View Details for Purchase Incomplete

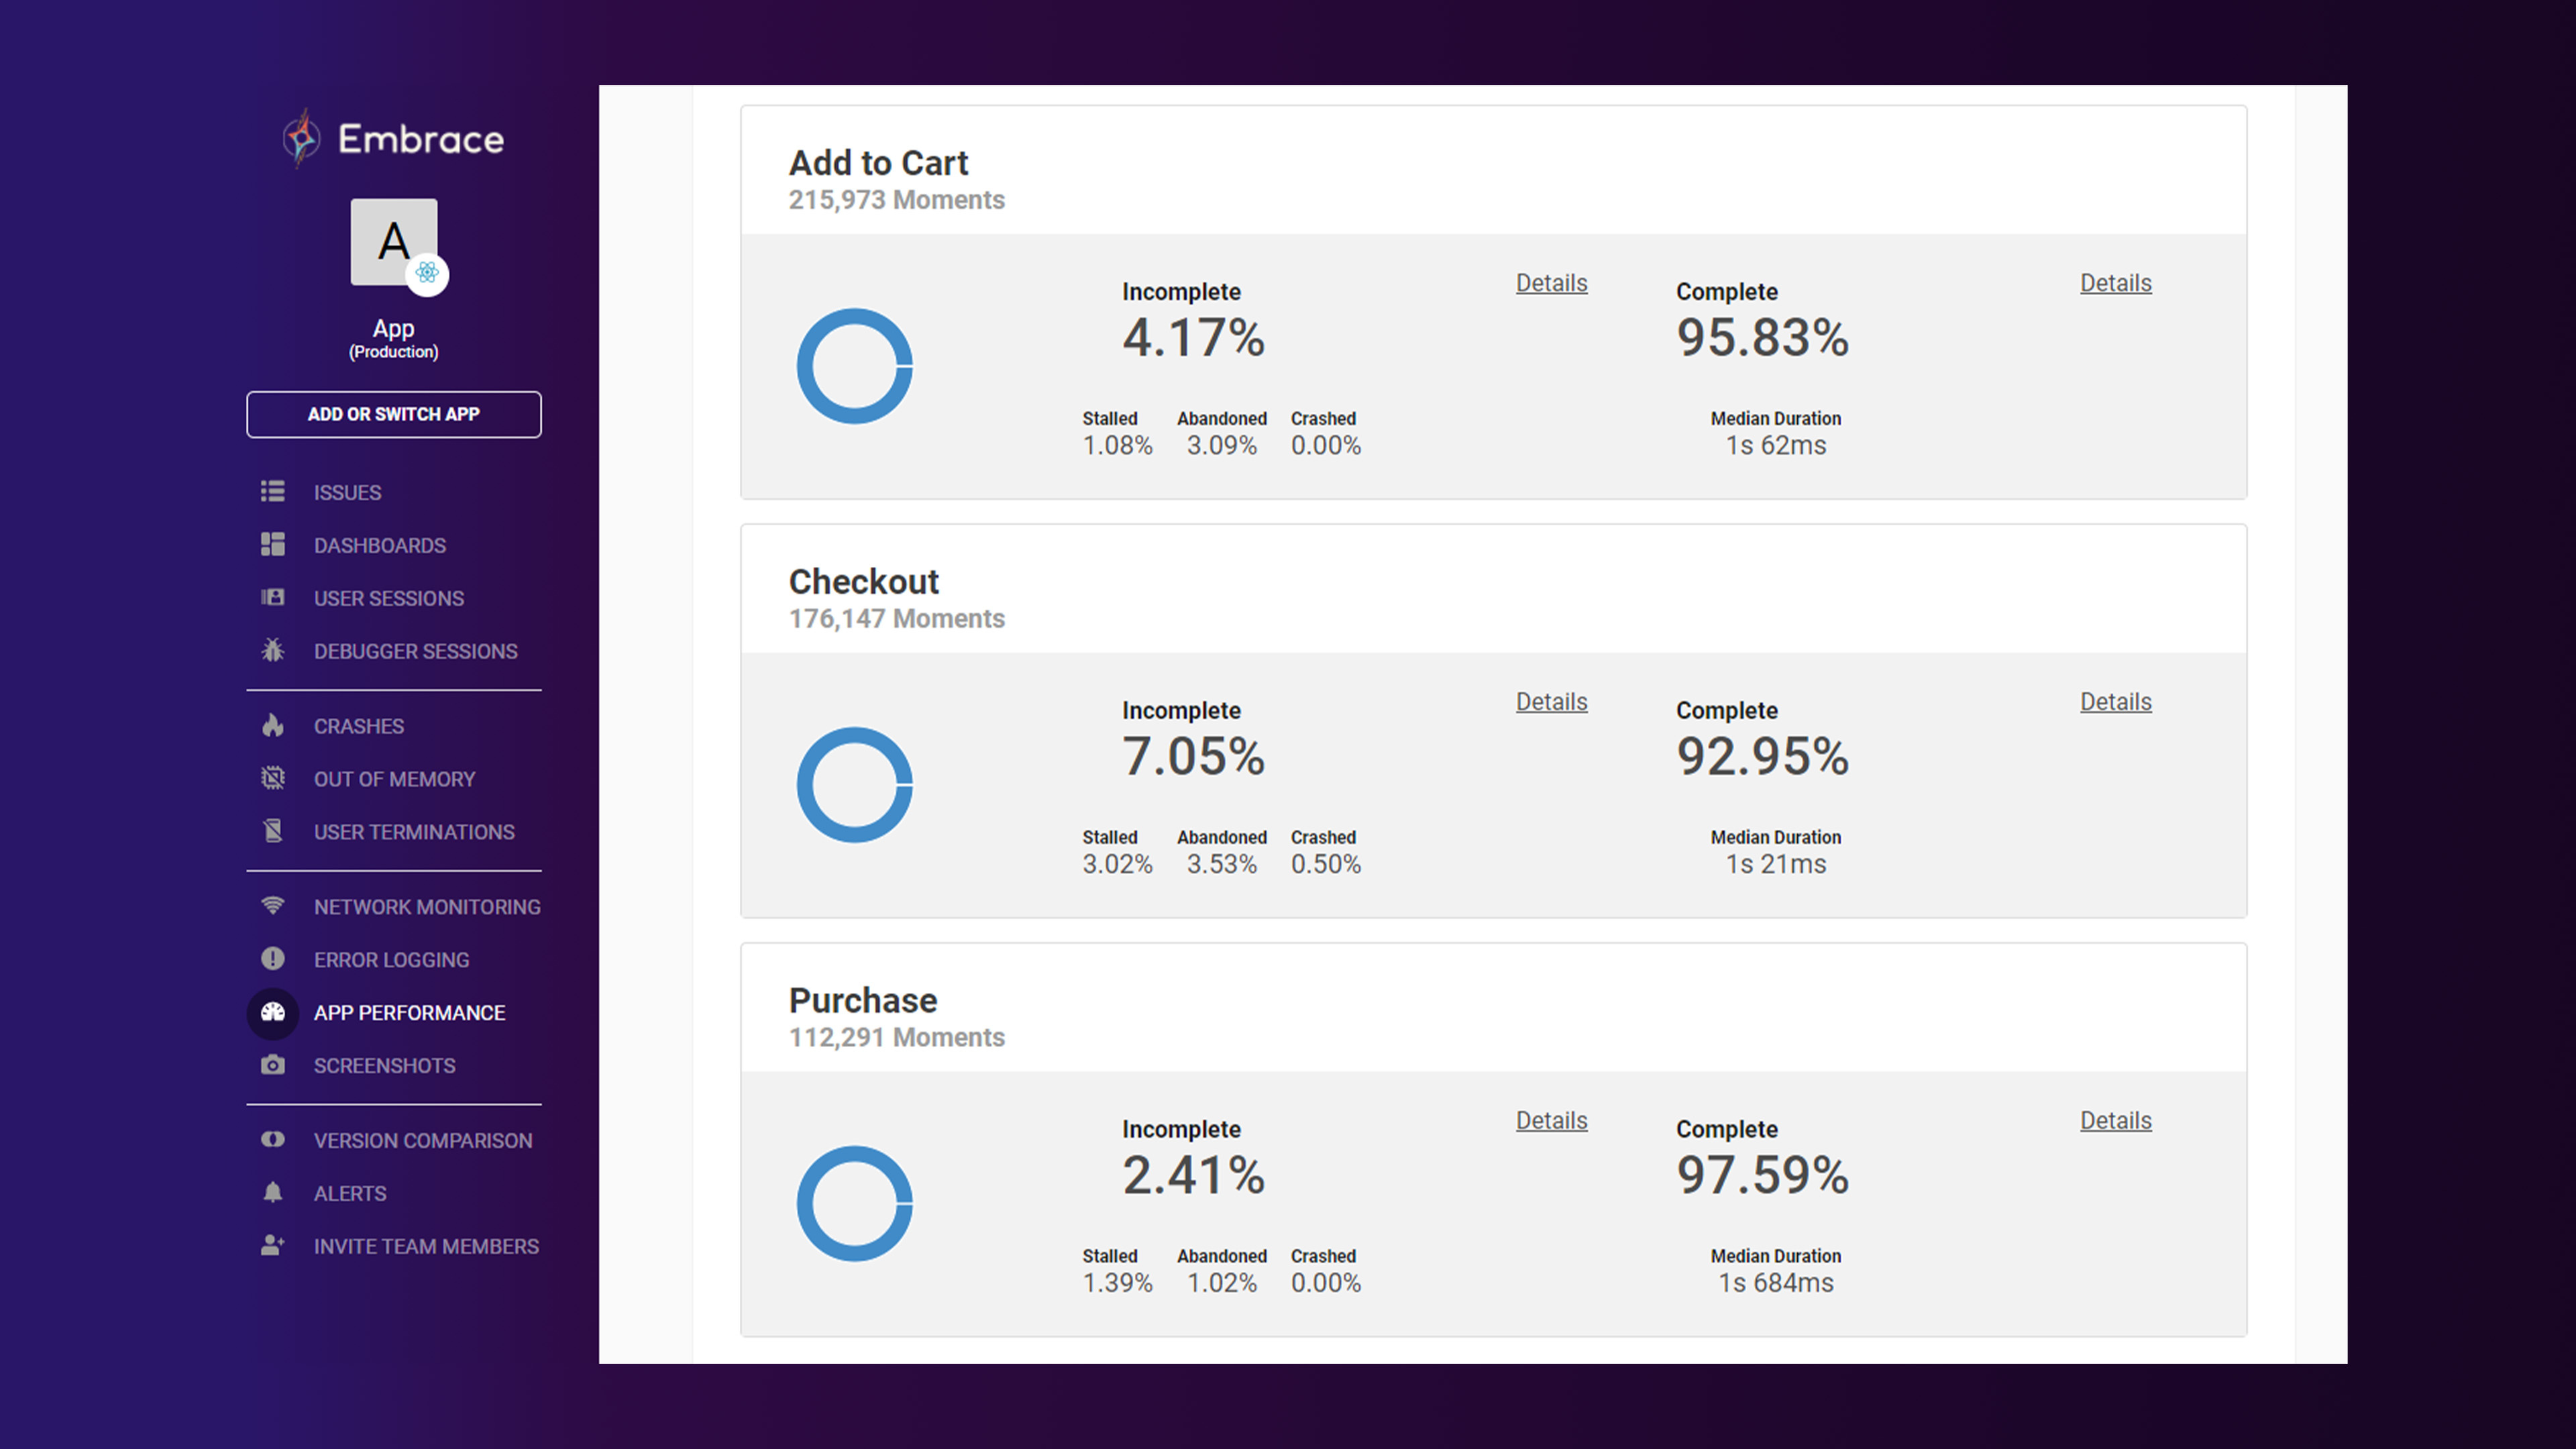click(1551, 1121)
